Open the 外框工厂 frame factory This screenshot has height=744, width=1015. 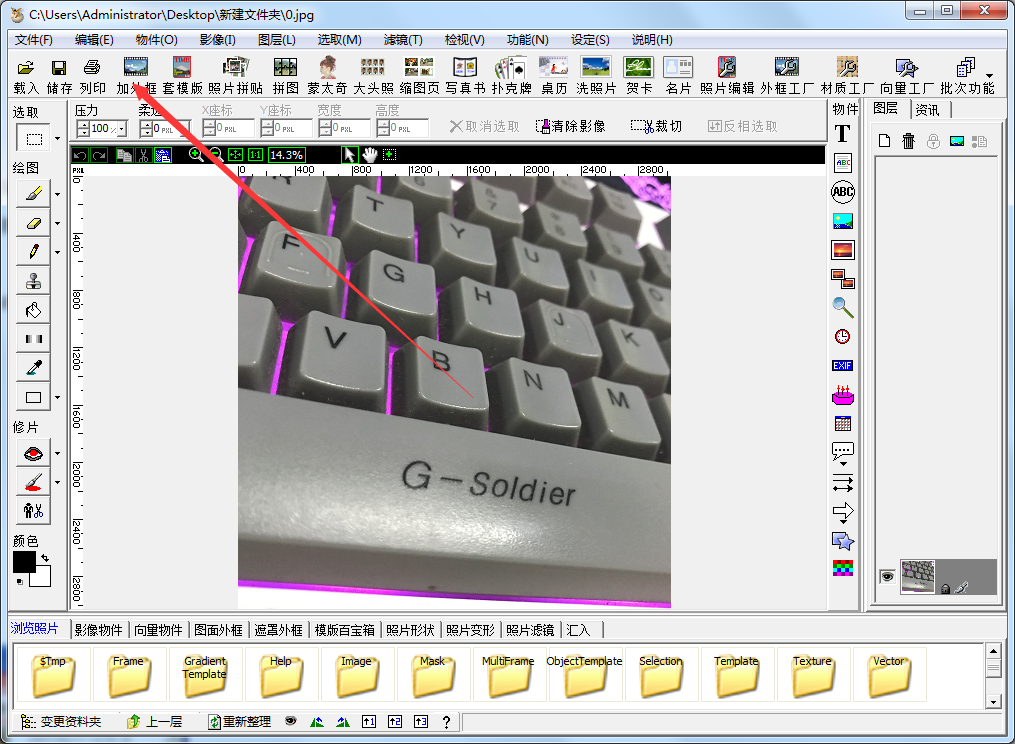[787, 76]
